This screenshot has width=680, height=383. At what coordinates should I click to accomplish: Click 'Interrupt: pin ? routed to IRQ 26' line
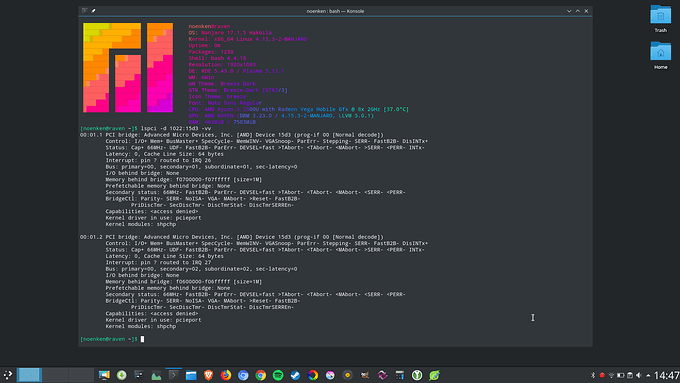(x=158, y=160)
